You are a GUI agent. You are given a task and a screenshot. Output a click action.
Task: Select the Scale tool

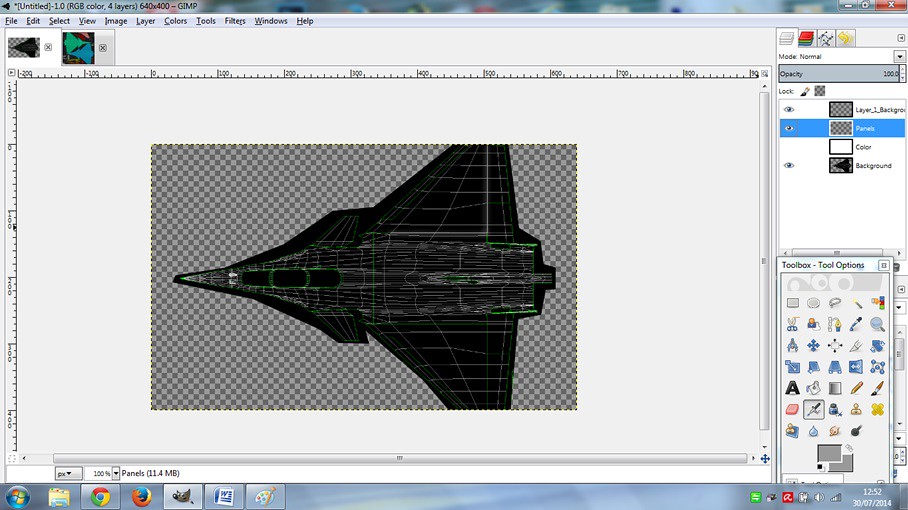point(793,367)
